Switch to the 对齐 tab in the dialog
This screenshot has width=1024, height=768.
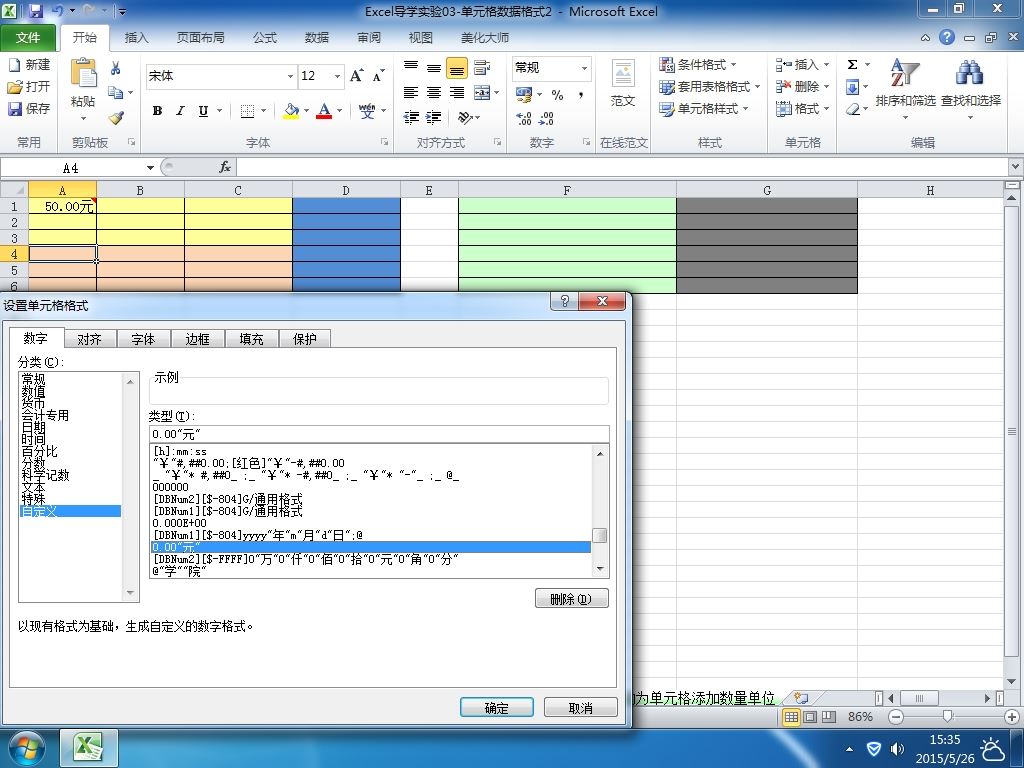tap(89, 339)
